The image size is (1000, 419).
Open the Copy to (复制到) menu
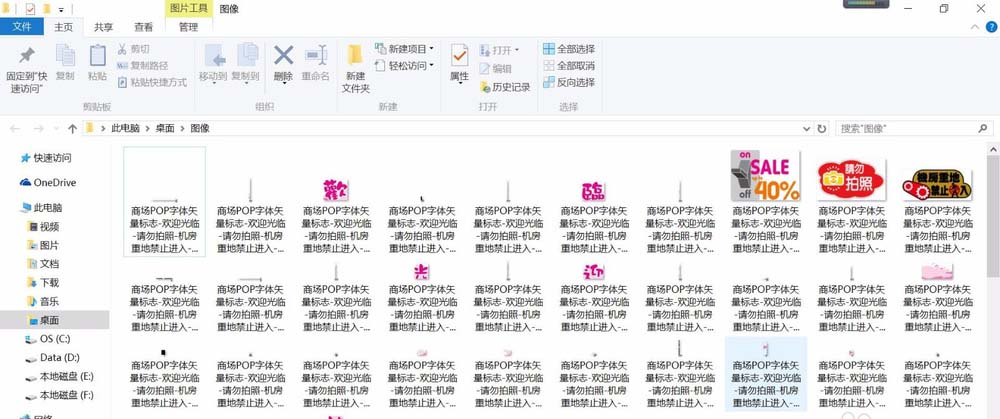coord(246,63)
